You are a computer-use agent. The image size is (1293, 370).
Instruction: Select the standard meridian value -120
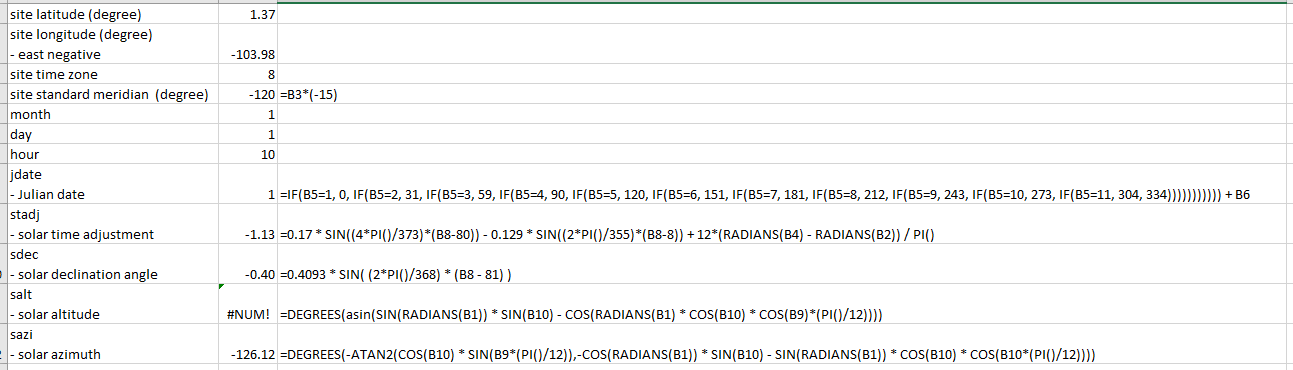tap(248, 95)
